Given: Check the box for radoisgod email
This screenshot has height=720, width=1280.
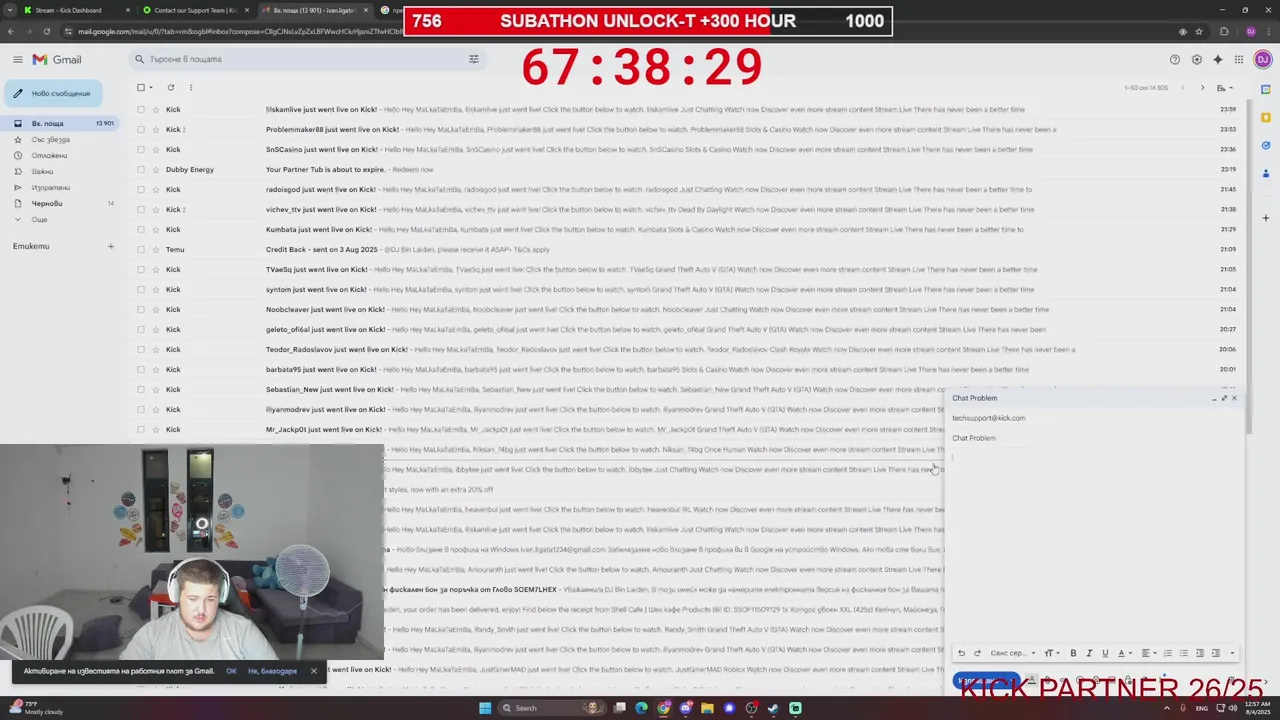Looking at the screenshot, I should pos(140,189).
